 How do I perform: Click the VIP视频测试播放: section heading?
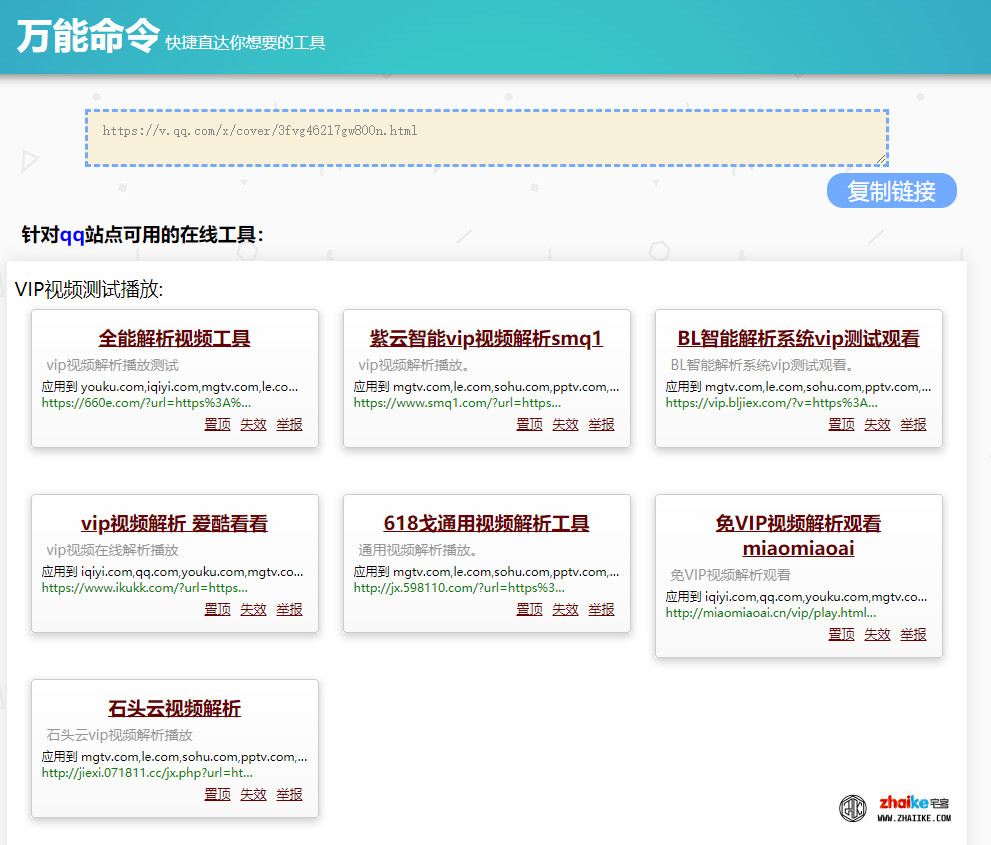pyautogui.click(x=89, y=289)
